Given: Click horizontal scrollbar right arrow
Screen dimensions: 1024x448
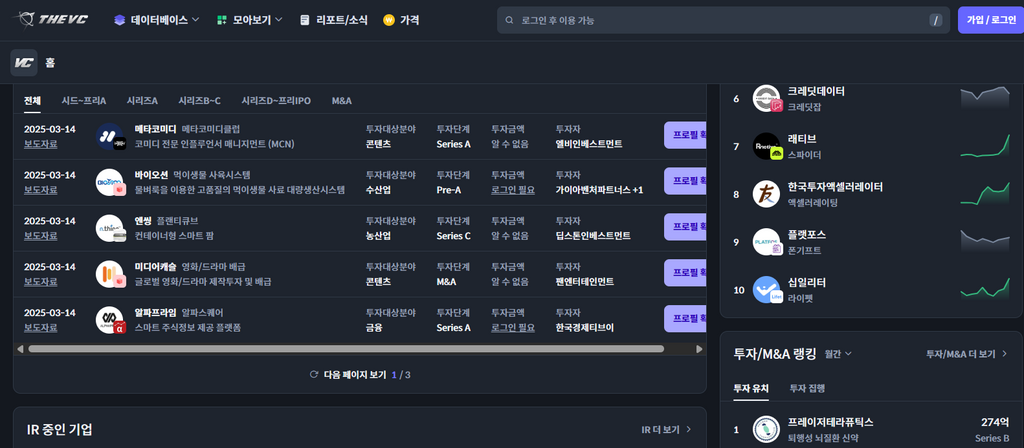Looking at the screenshot, I should tap(699, 349).
